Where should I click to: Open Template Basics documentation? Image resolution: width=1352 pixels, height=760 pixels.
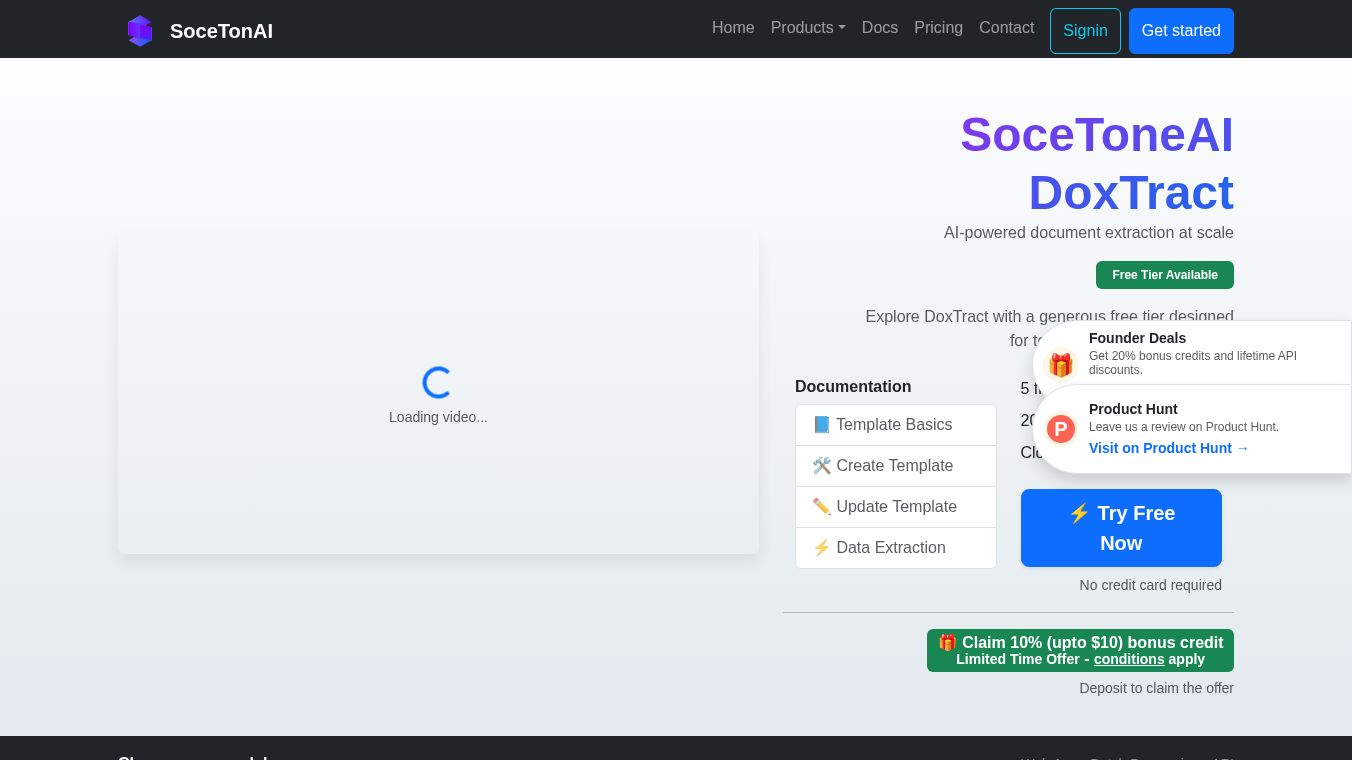click(896, 425)
